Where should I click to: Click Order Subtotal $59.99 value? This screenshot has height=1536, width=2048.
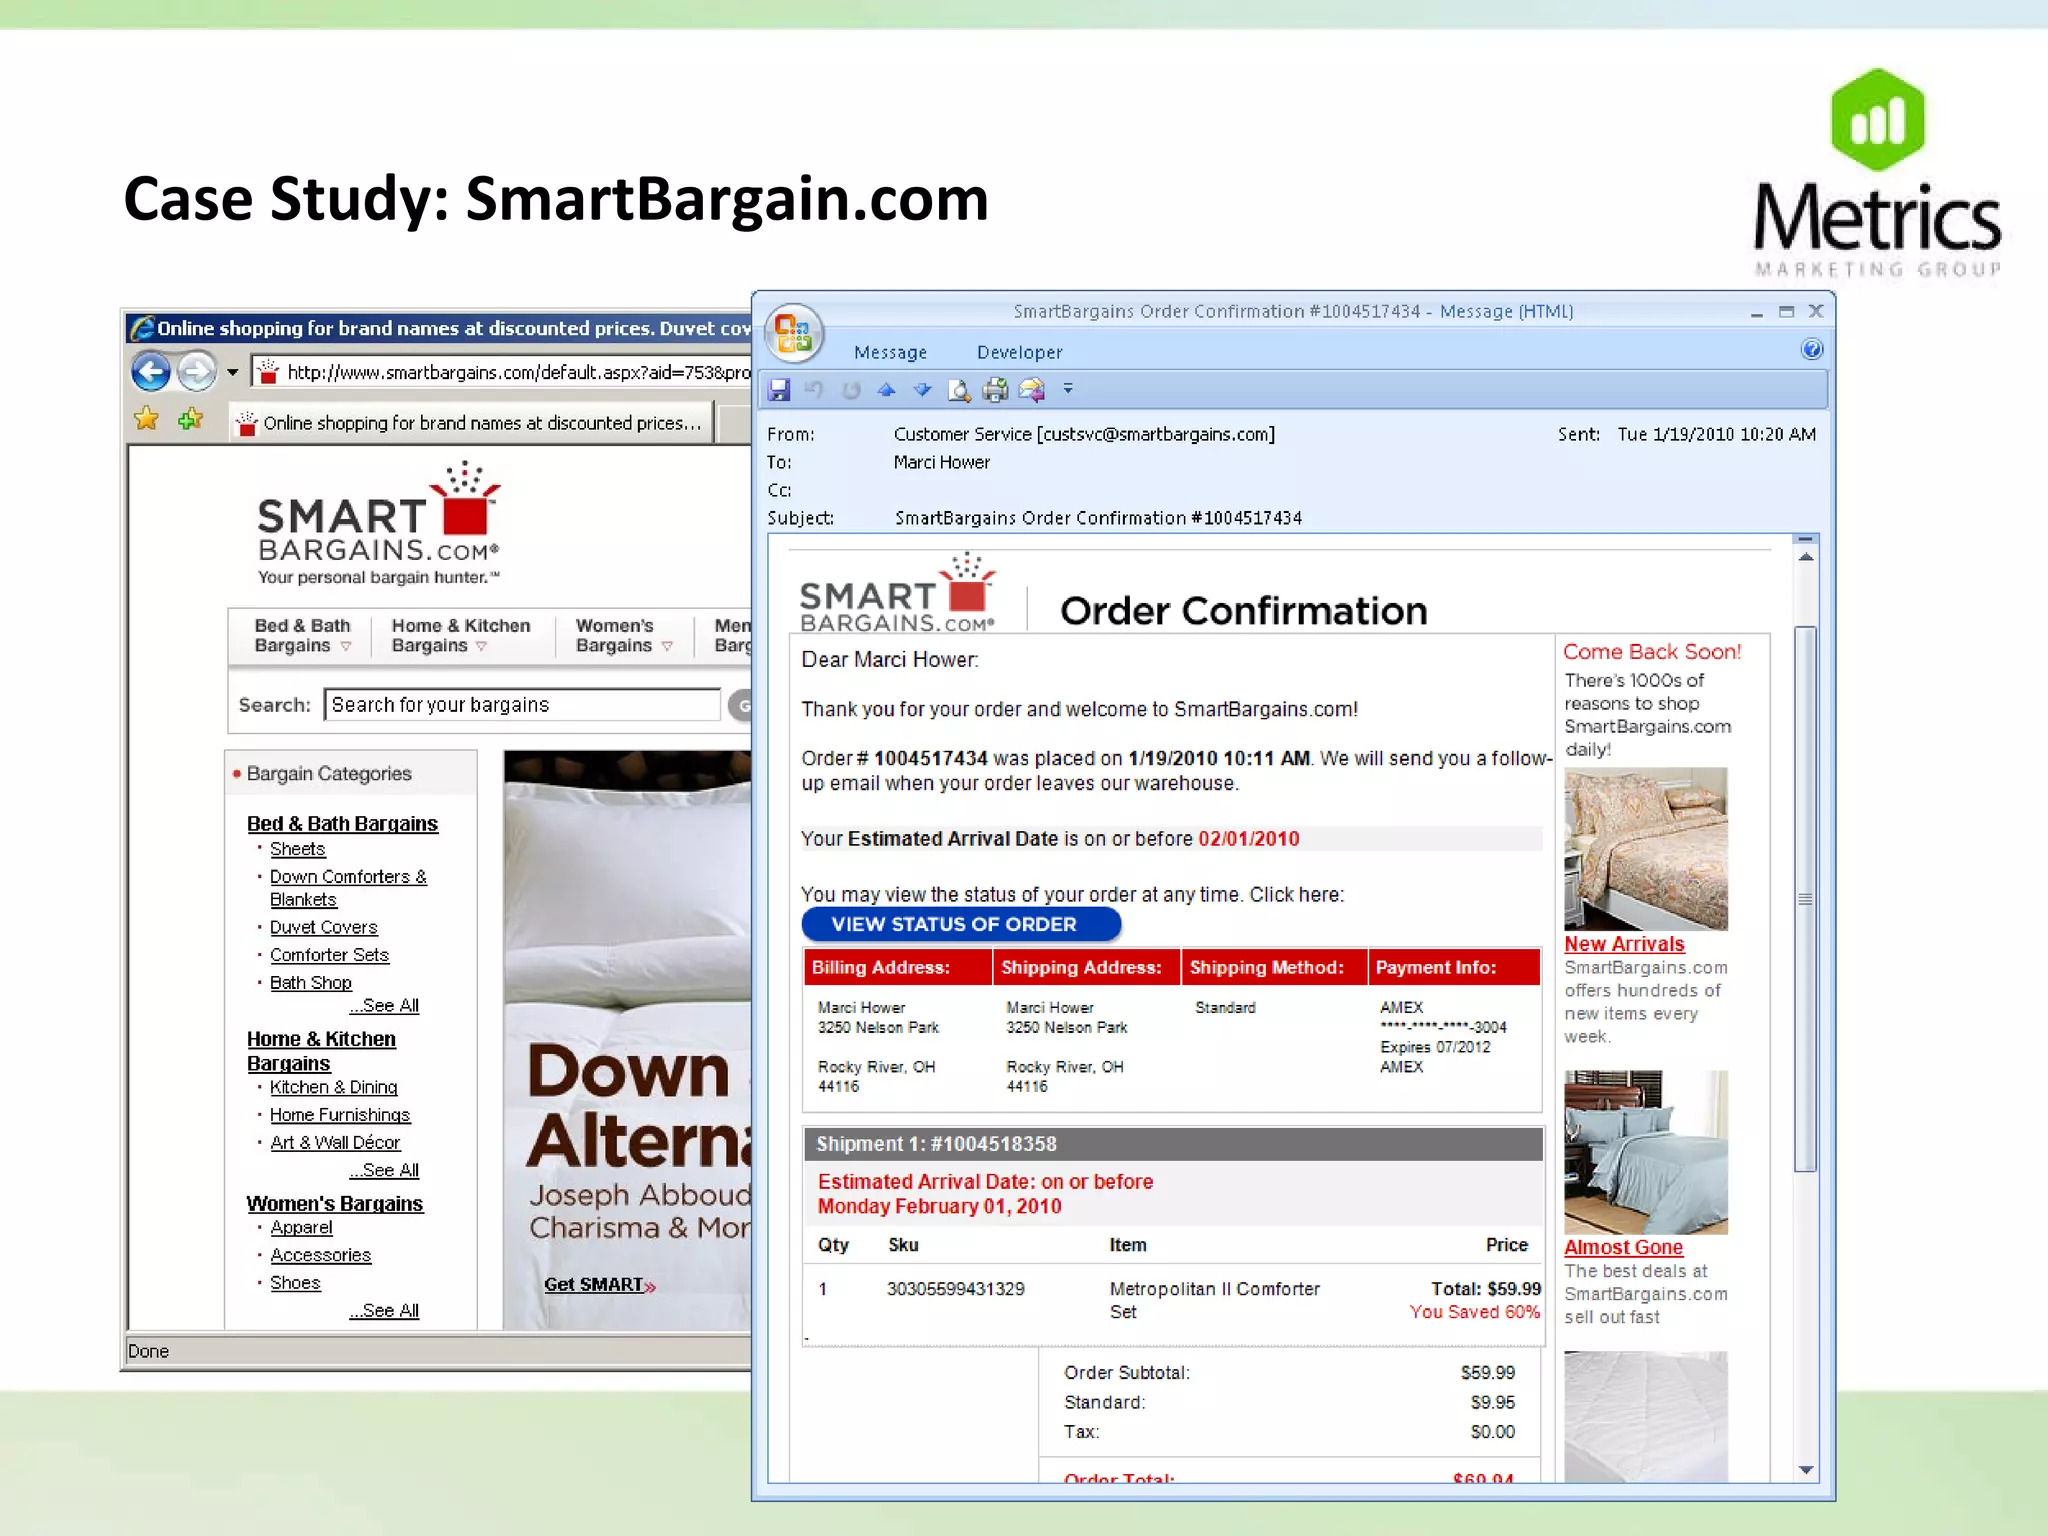click(1487, 1372)
